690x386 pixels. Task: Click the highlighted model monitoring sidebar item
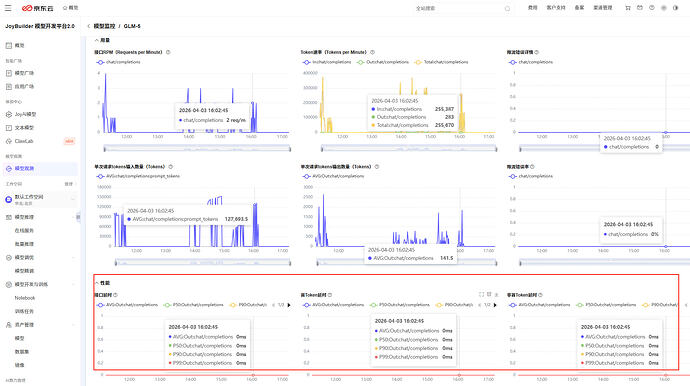40,169
